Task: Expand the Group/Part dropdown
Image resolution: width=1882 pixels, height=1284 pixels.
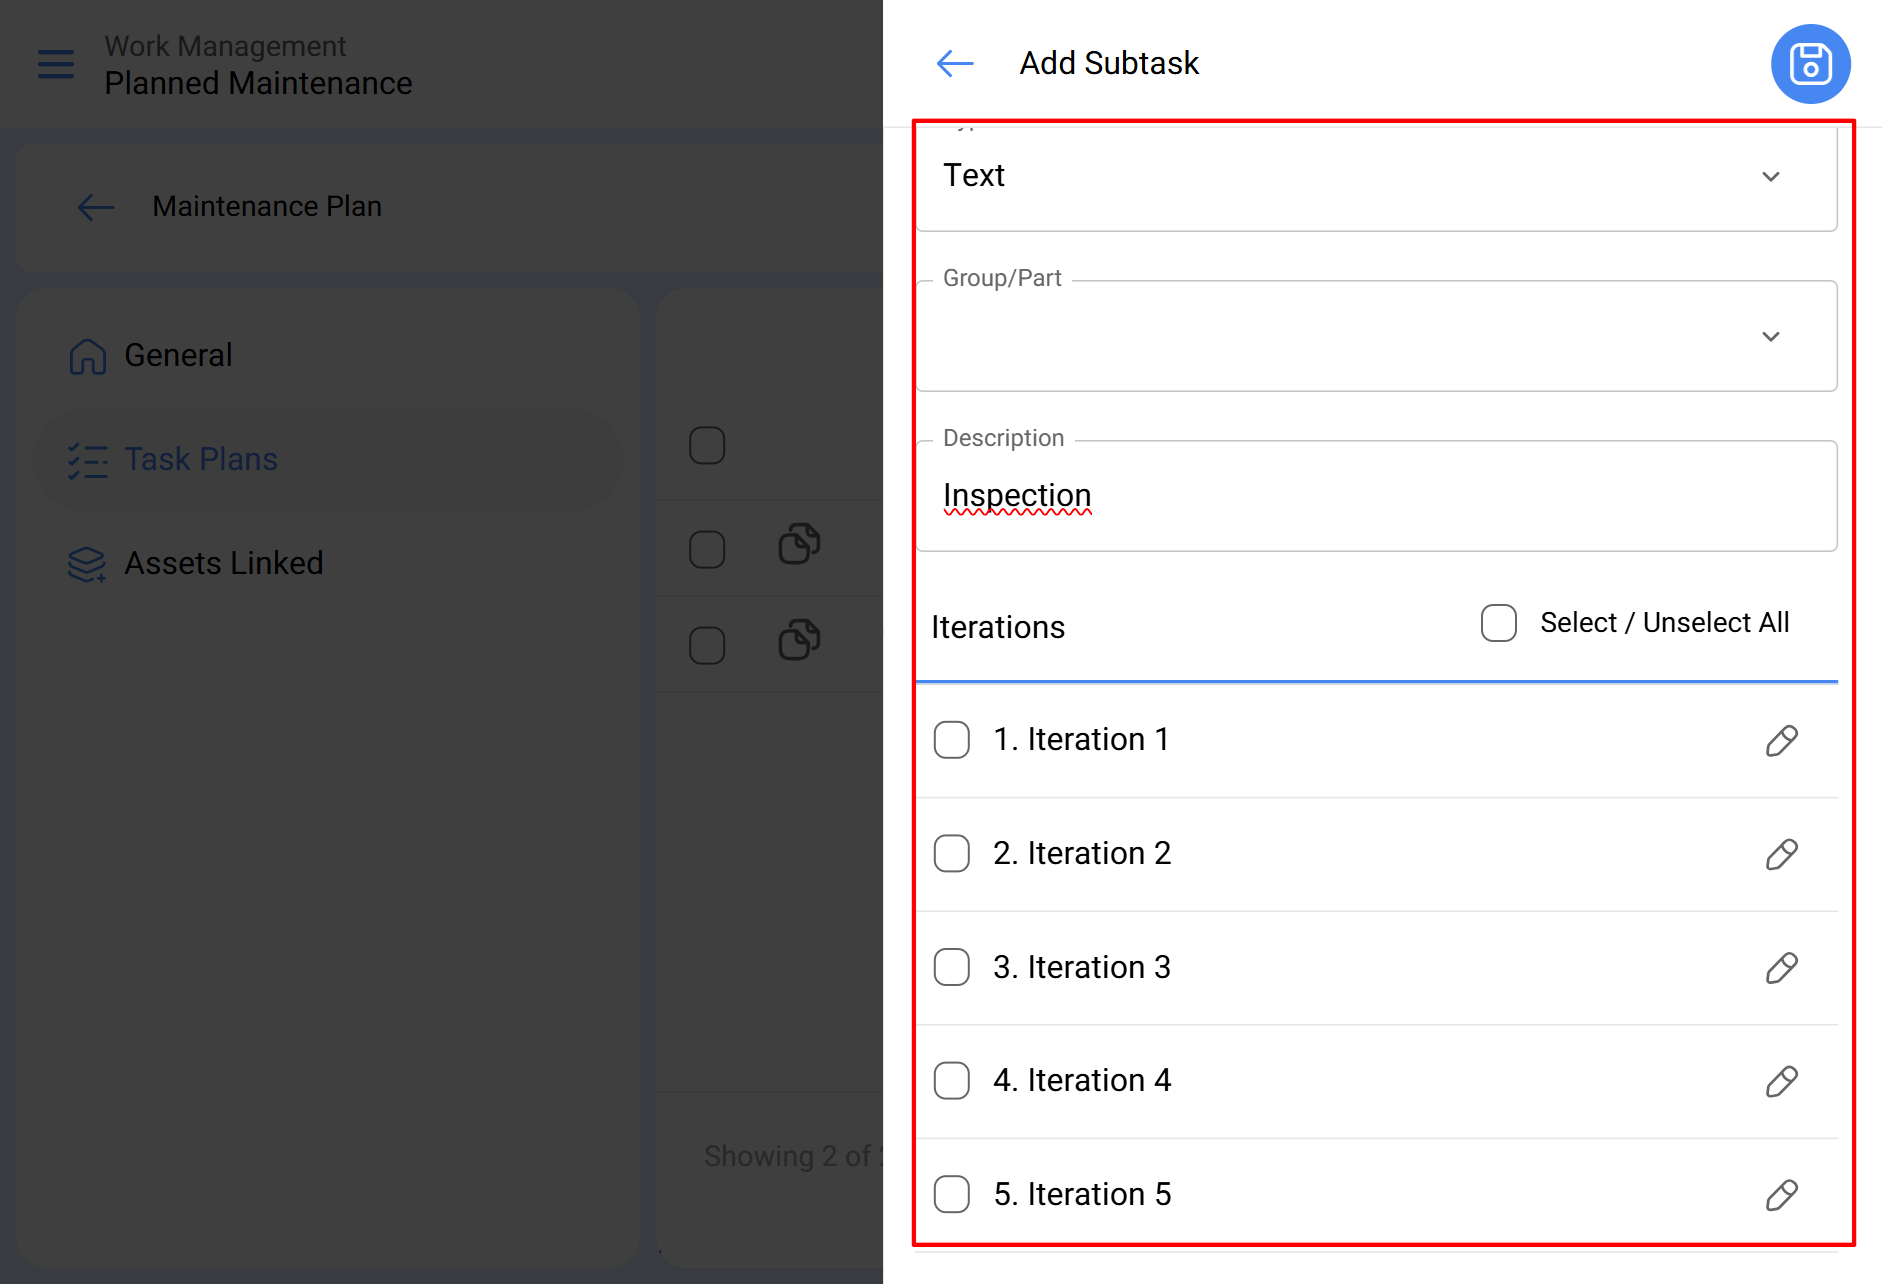Action: tap(1375, 336)
